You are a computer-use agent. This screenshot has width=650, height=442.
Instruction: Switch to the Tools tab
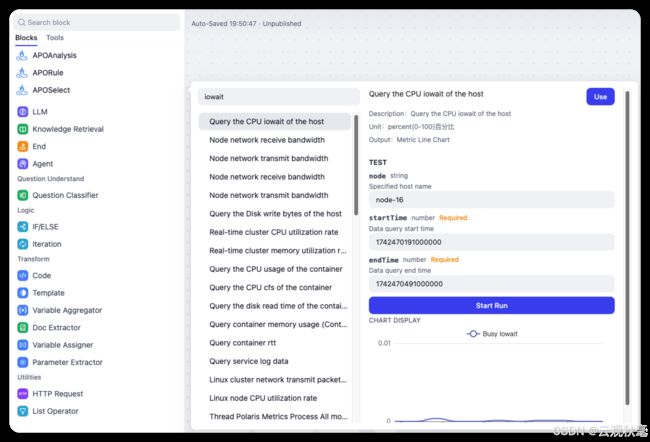point(55,38)
